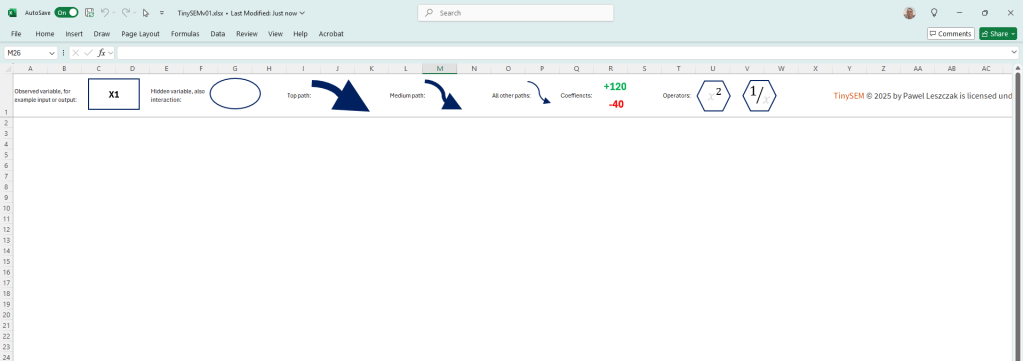1023x361 pixels.
Task: Select the touch/mouse mode pointer icon
Action: click(x=145, y=12)
